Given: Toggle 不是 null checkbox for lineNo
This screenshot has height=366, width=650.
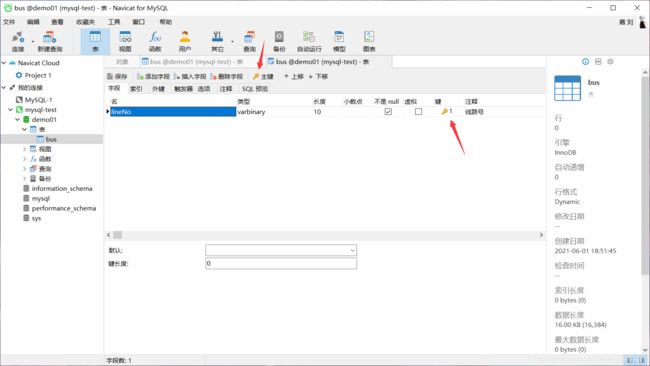Looking at the screenshot, I should click(388, 111).
